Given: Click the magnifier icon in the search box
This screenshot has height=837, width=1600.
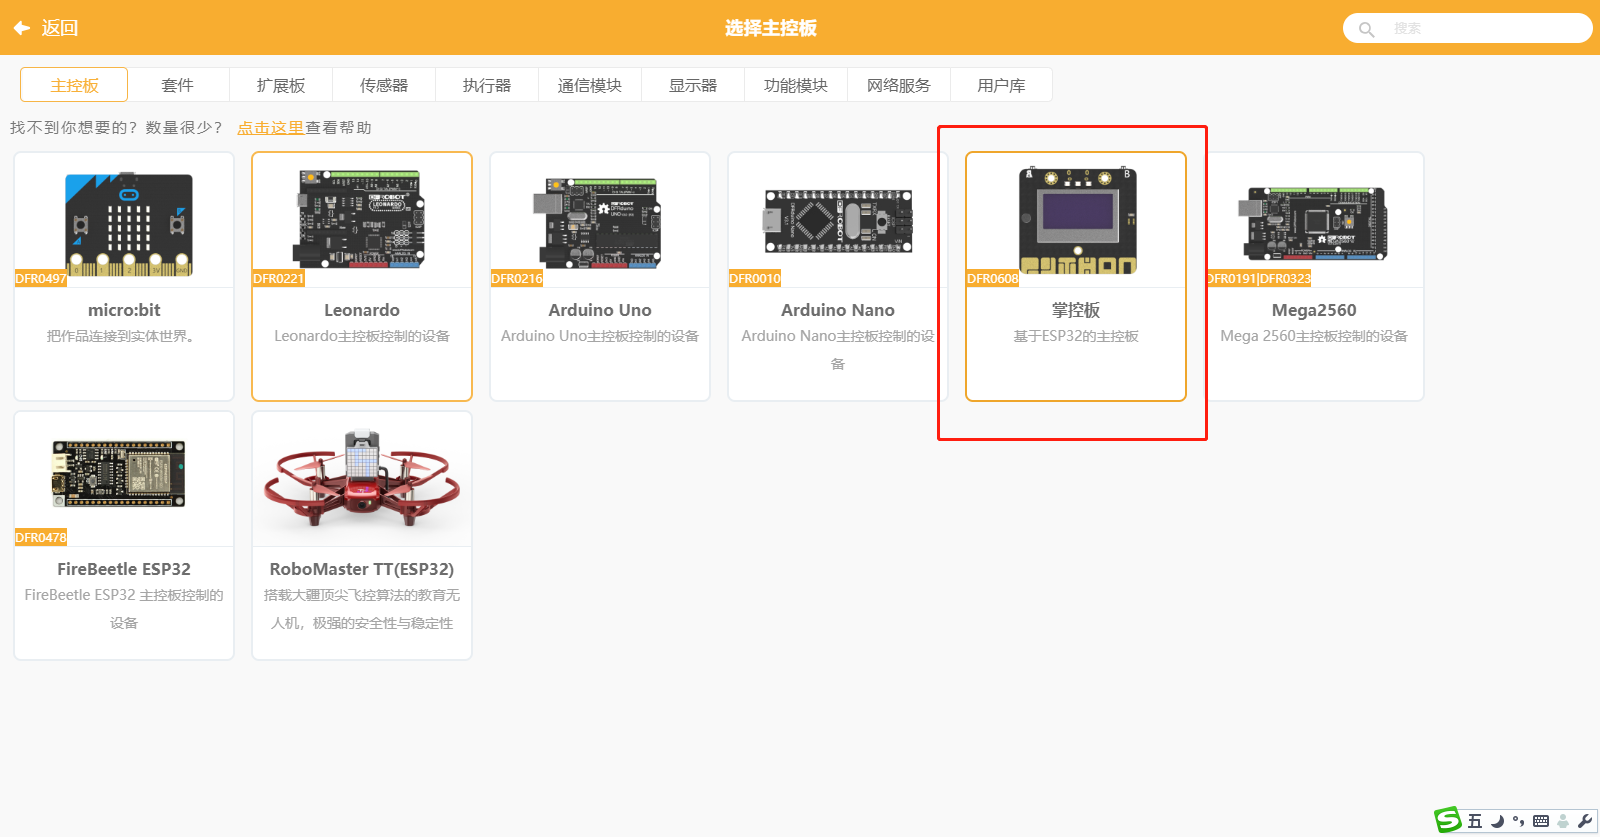Looking at the screenshot, I should click(x=1366, y=29).
